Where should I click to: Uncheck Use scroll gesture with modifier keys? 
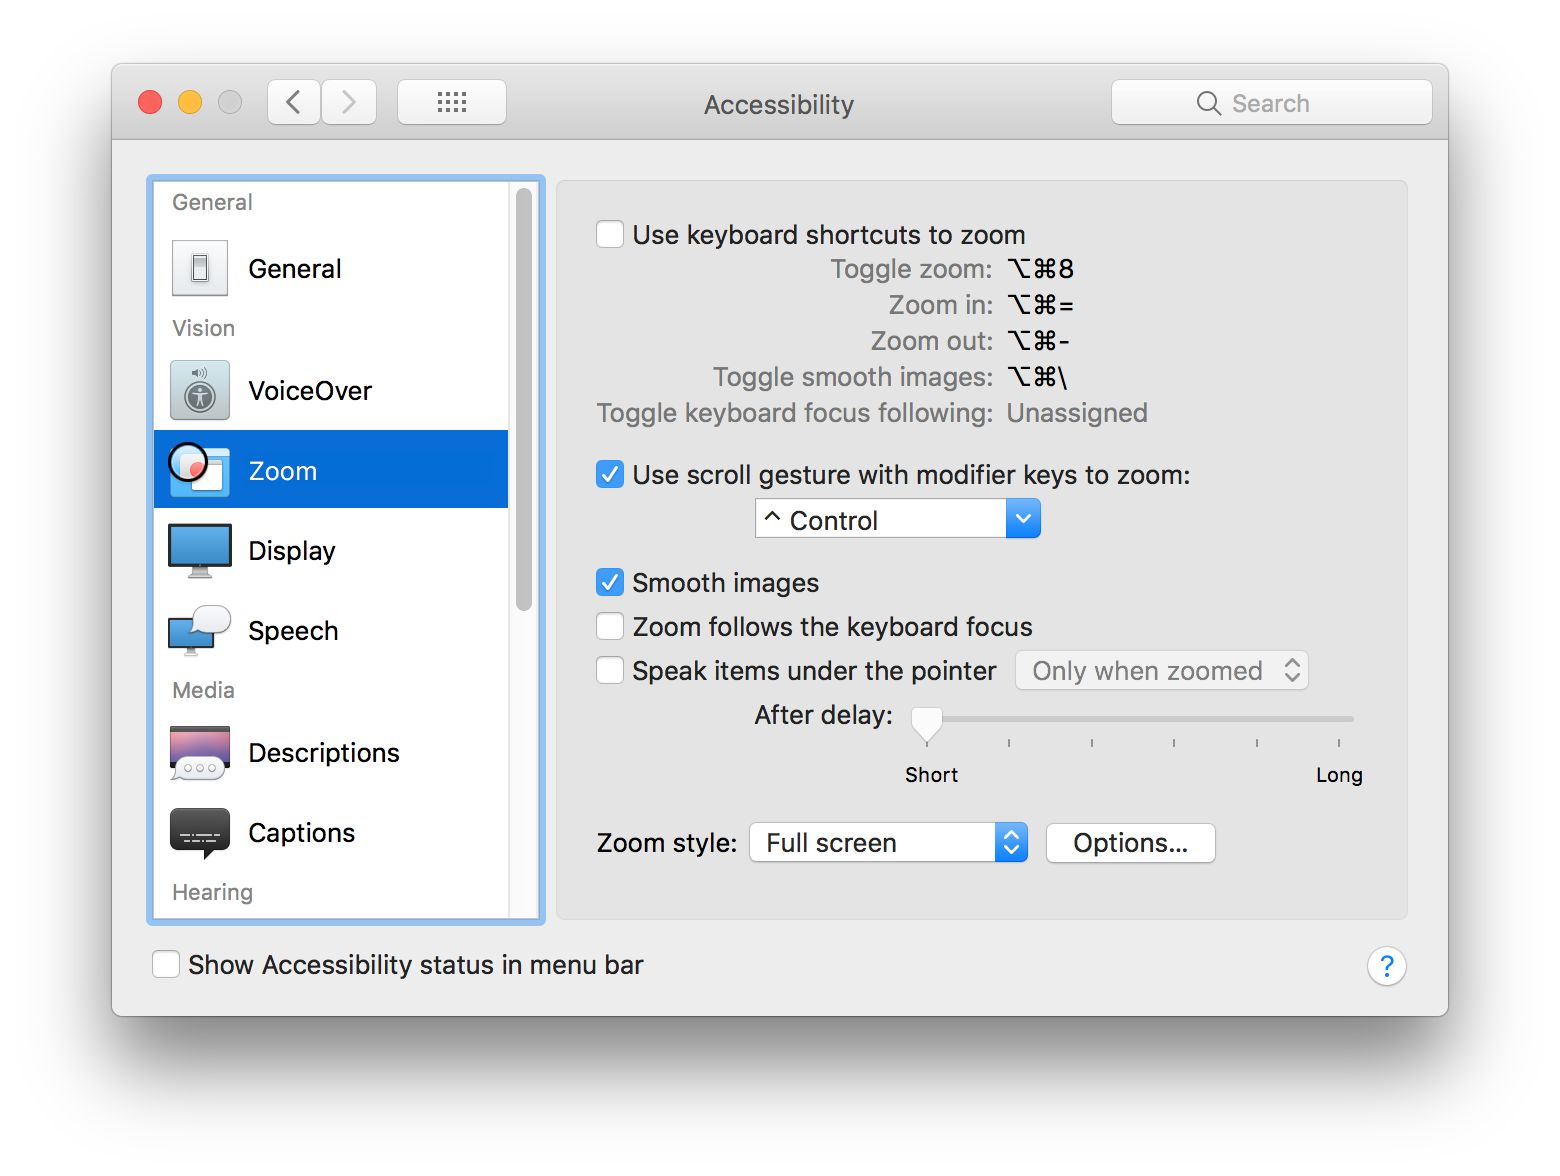click(610, 474)
